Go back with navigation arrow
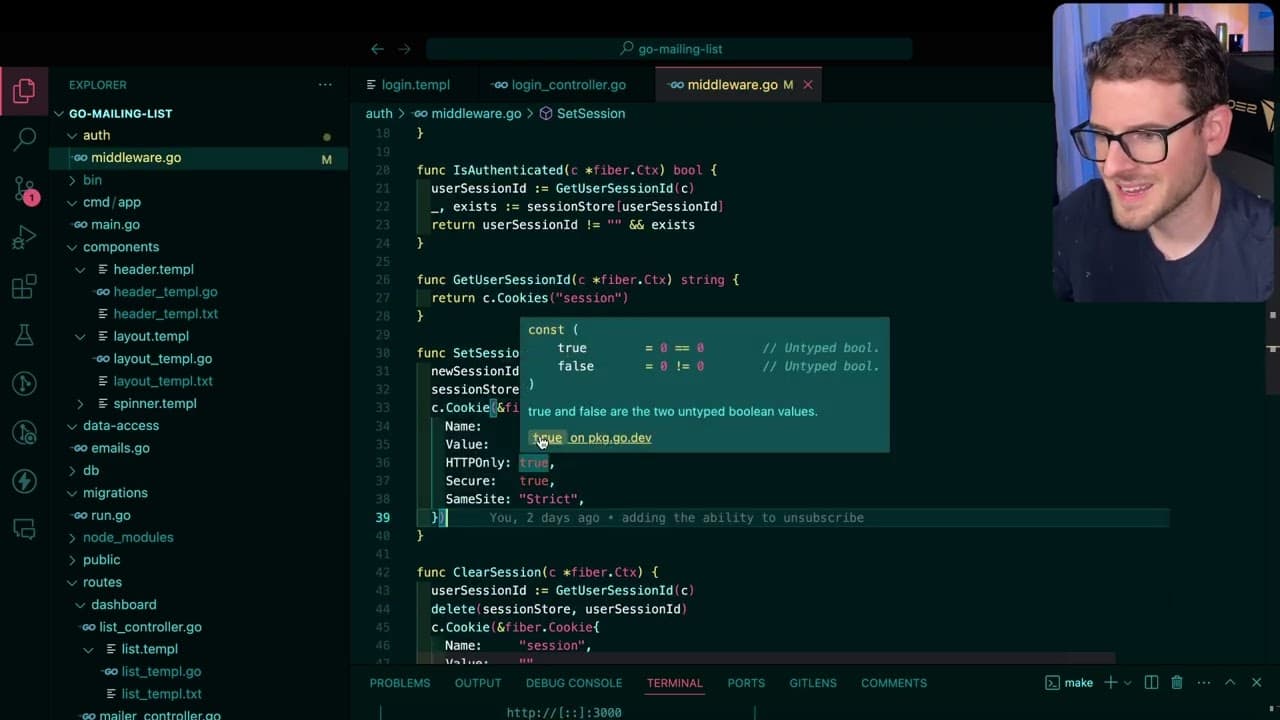 [377, 49]
